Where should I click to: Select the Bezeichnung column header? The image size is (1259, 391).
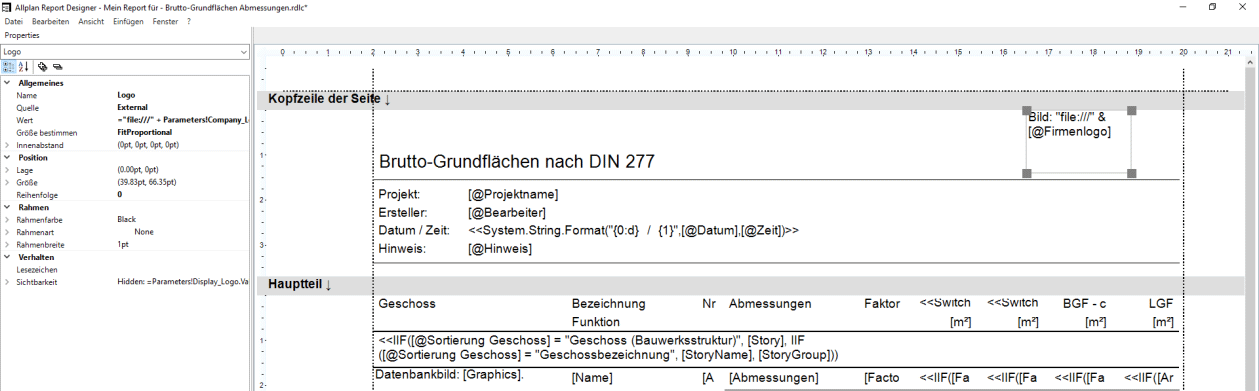[x=609, y=303]
